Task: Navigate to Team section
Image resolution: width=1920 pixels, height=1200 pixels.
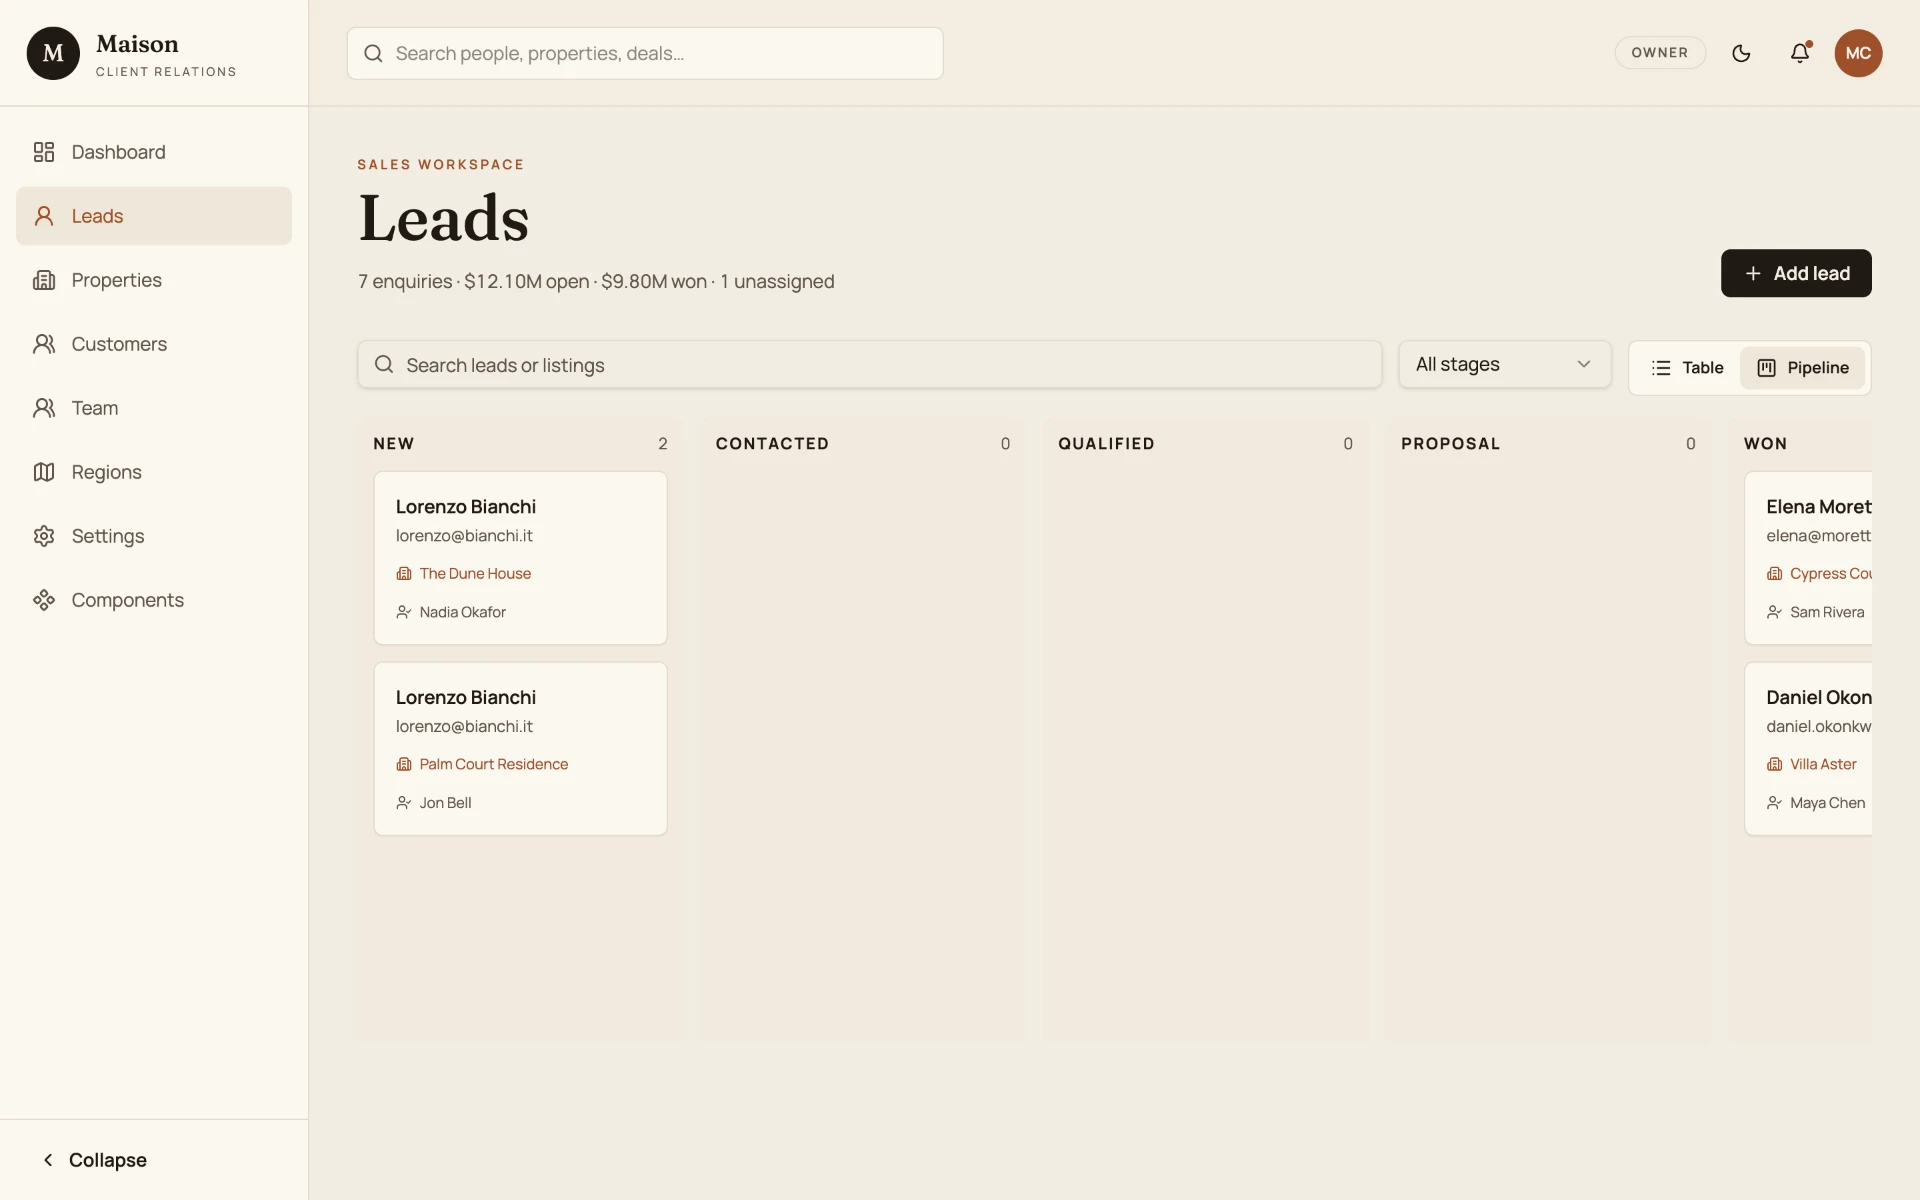Action: point(154,408)
